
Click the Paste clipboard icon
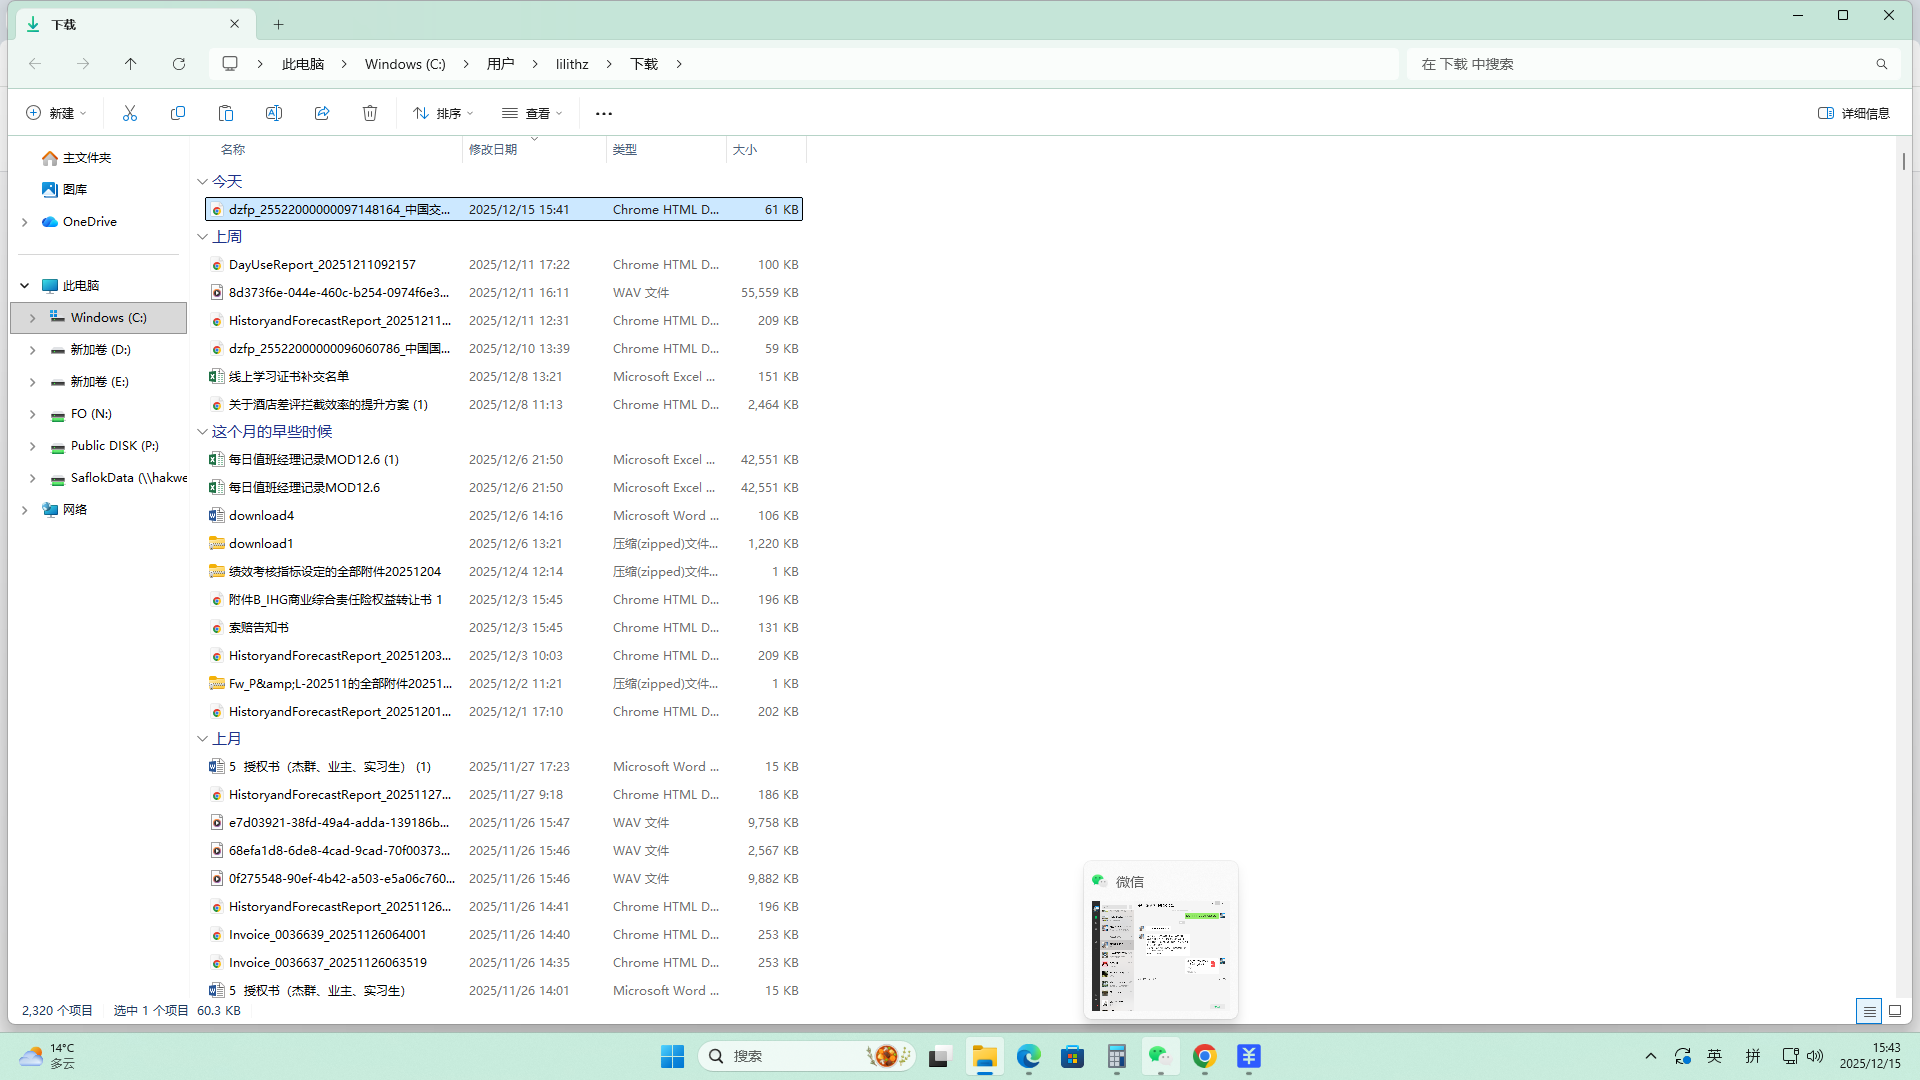pyautogui.click(x=226, y=113)
